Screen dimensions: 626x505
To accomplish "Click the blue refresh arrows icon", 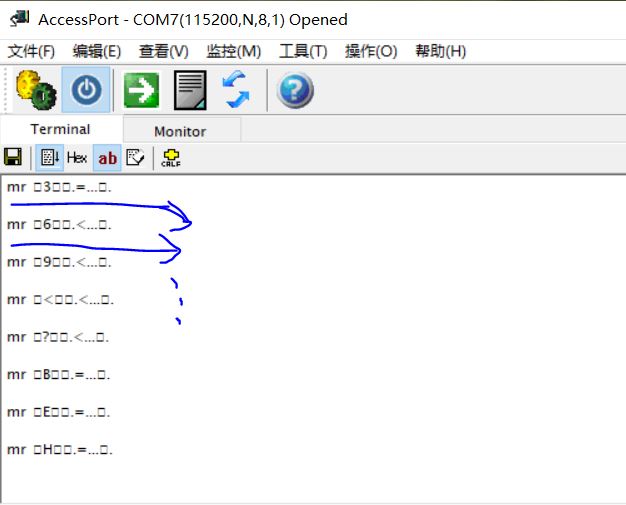I will tap(237, 91).
